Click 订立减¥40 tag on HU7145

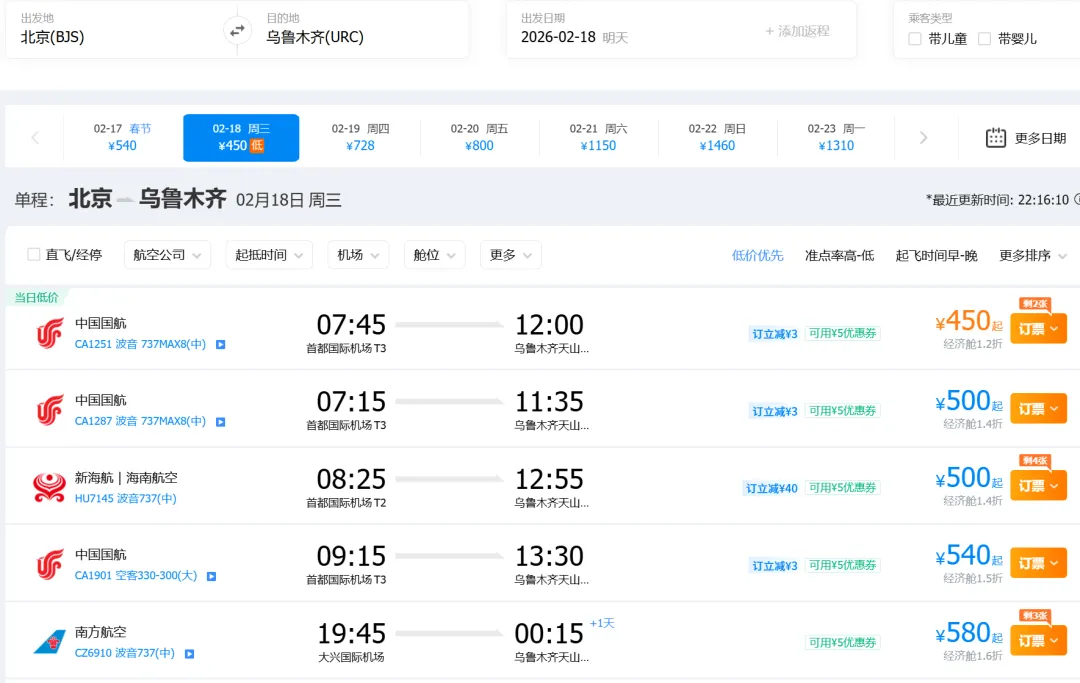click(772, 488)
